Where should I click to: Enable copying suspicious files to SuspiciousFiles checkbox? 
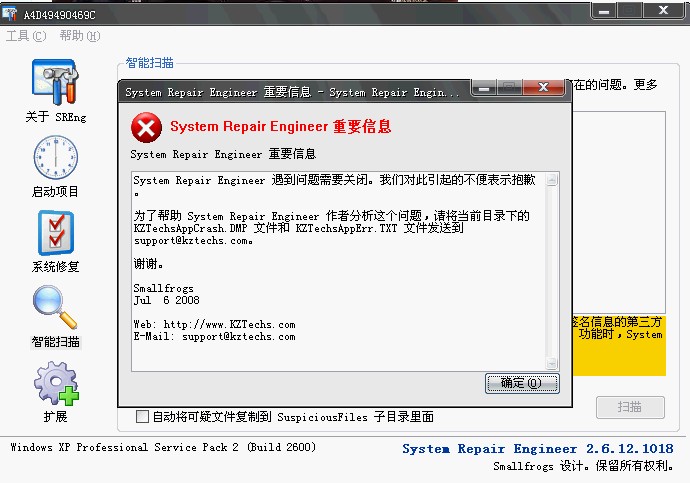pos(142,416)
